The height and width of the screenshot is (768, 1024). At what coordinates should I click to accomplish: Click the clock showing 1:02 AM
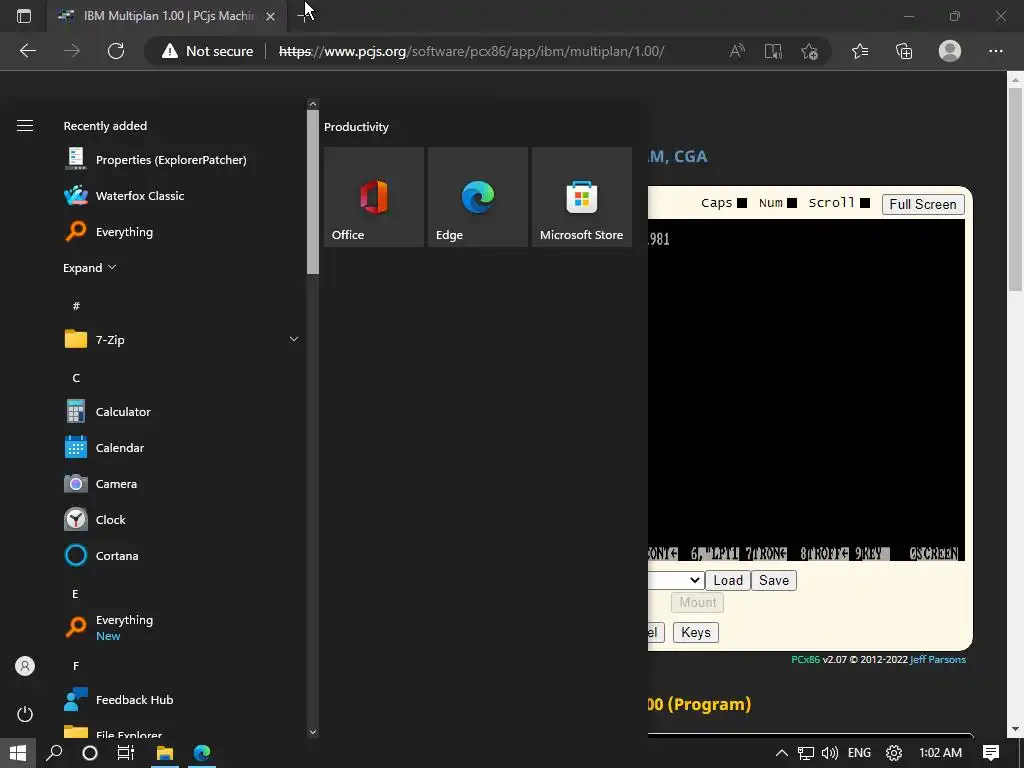pyautogui.click(x=940, y=753)
